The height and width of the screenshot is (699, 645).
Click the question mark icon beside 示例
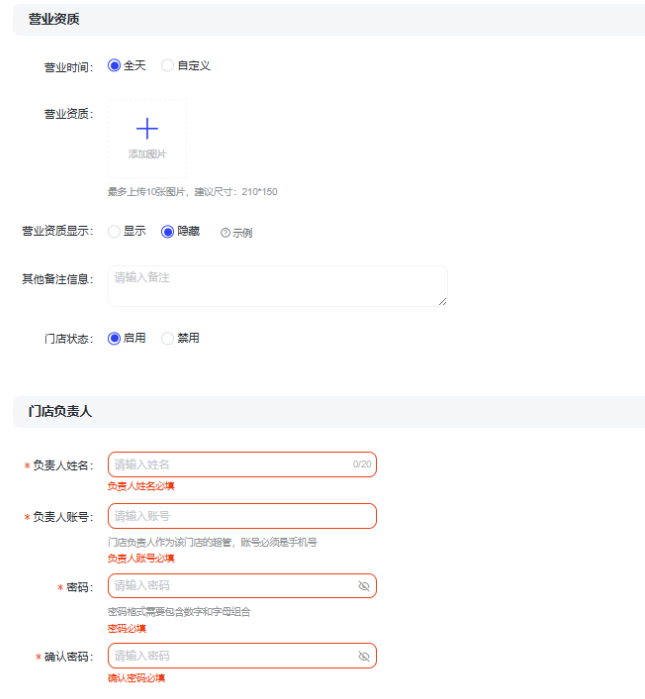225,232
